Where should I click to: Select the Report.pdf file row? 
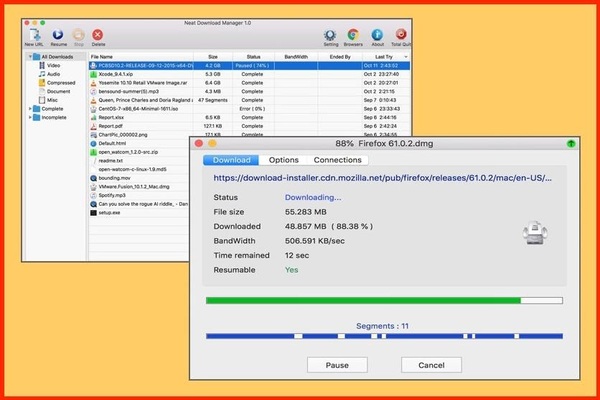(249, 126)
